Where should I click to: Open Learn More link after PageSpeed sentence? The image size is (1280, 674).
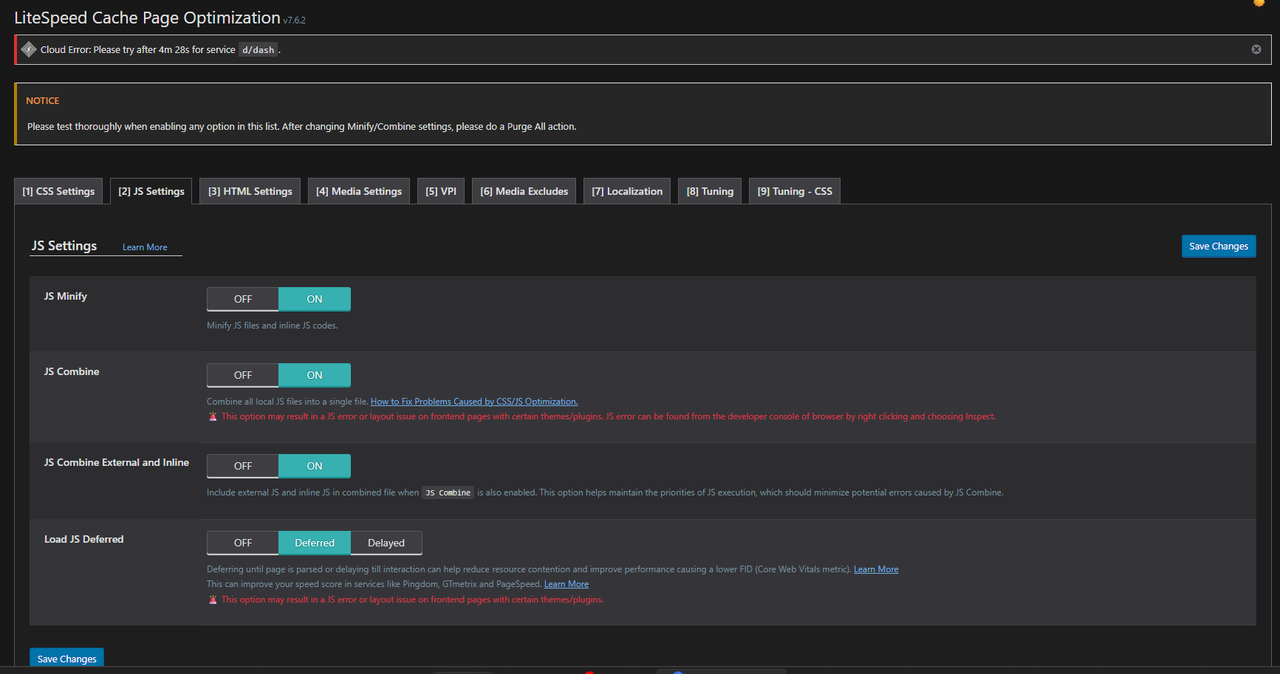[x=566, y=584]
